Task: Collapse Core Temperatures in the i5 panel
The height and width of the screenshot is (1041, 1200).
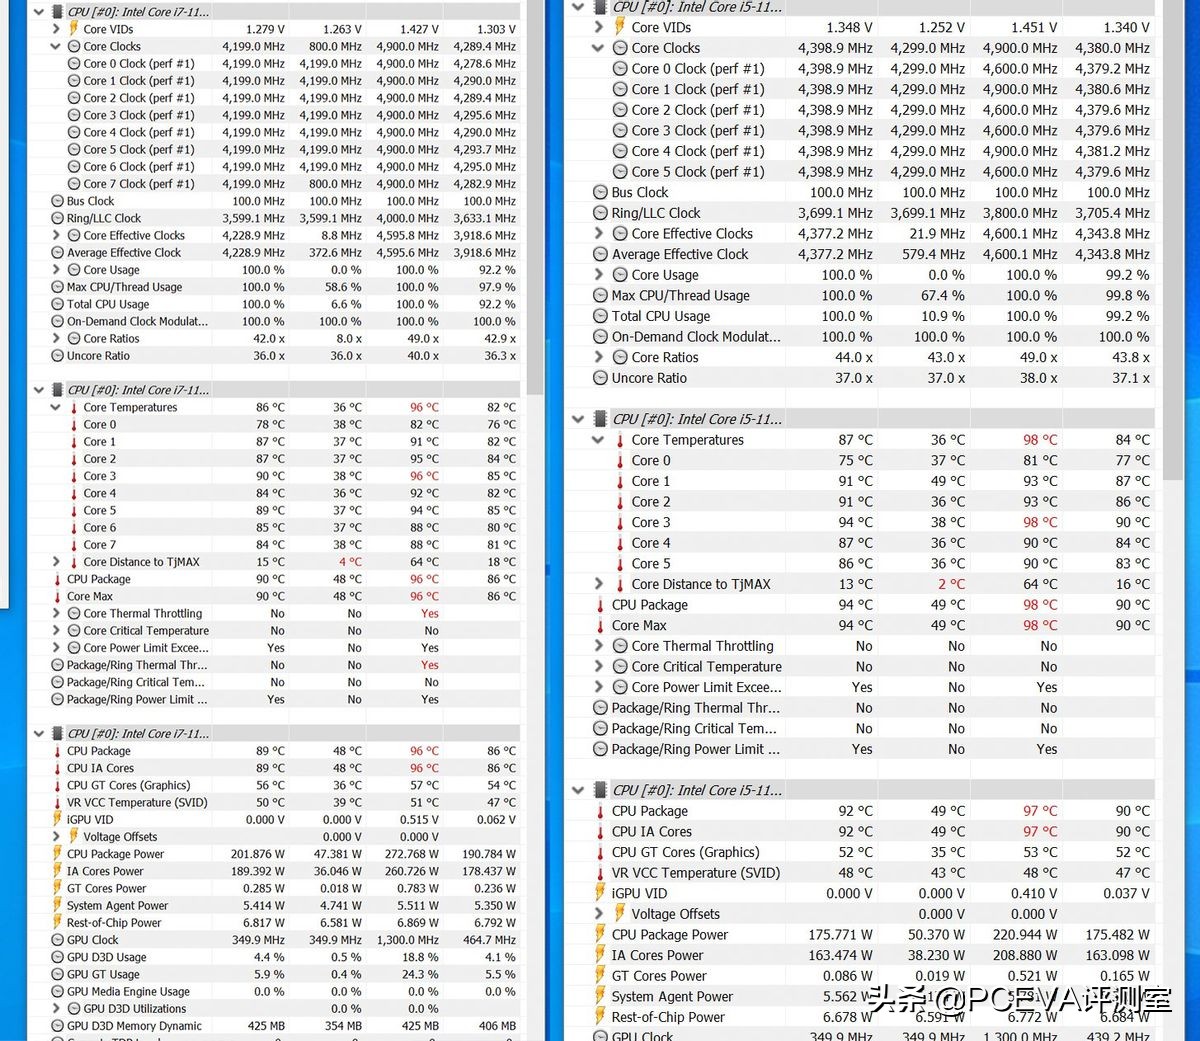Action: pyautogui.click(x=598, y=440)
